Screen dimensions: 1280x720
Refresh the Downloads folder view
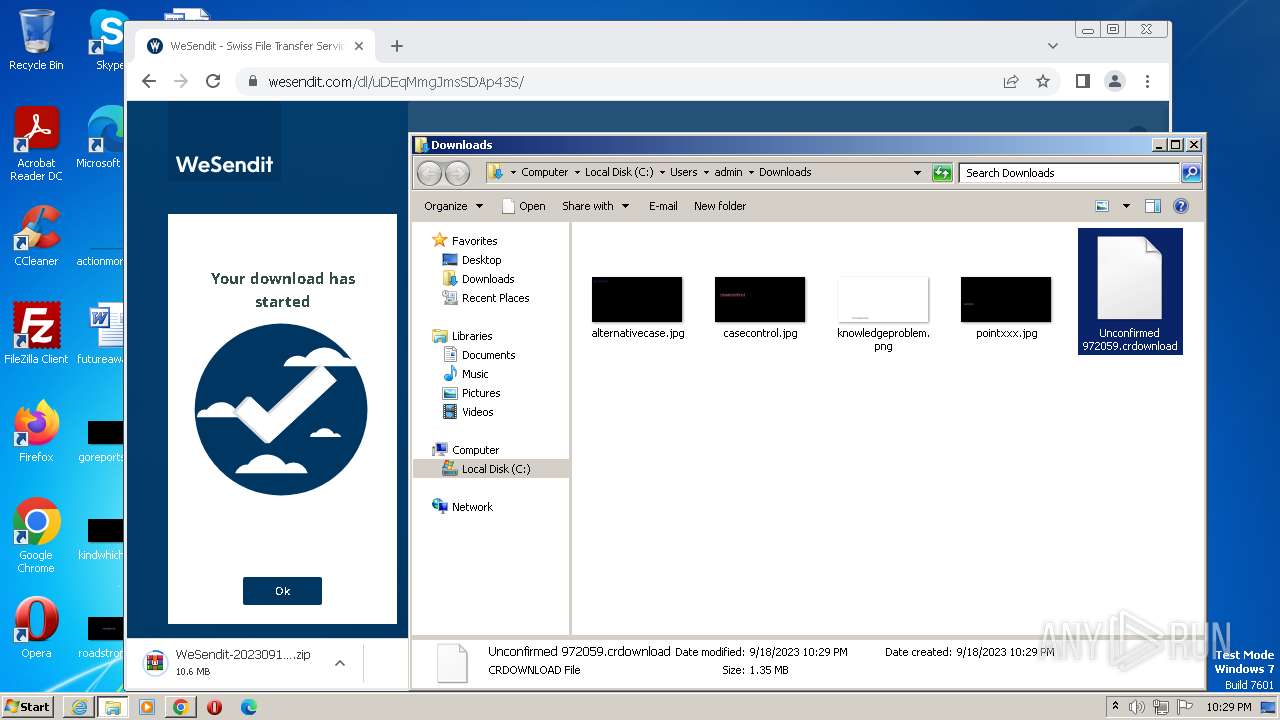(942, 173)
